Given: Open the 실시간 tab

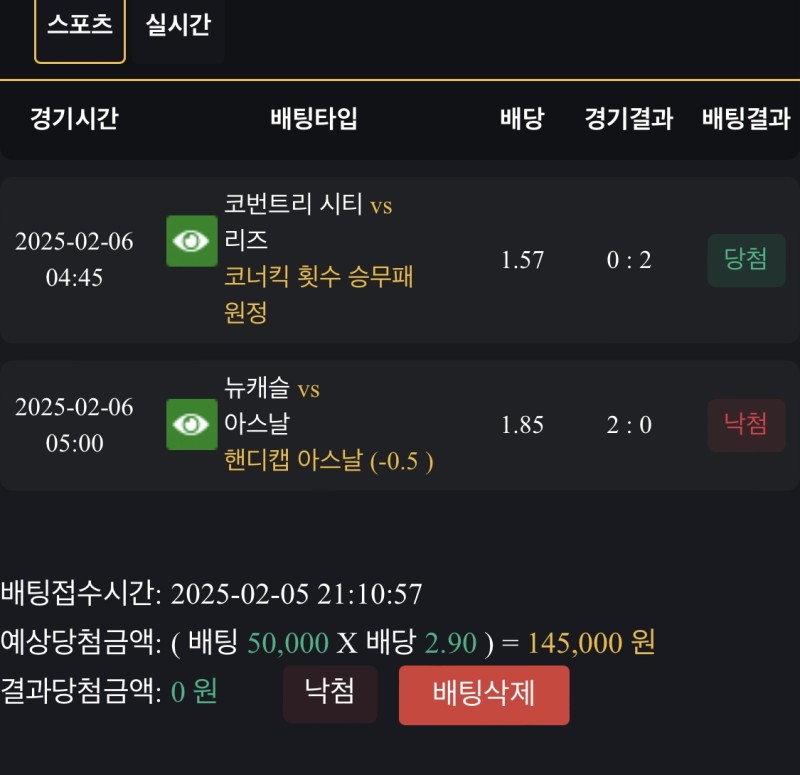Looking at the screenshot, I should 178,27.
